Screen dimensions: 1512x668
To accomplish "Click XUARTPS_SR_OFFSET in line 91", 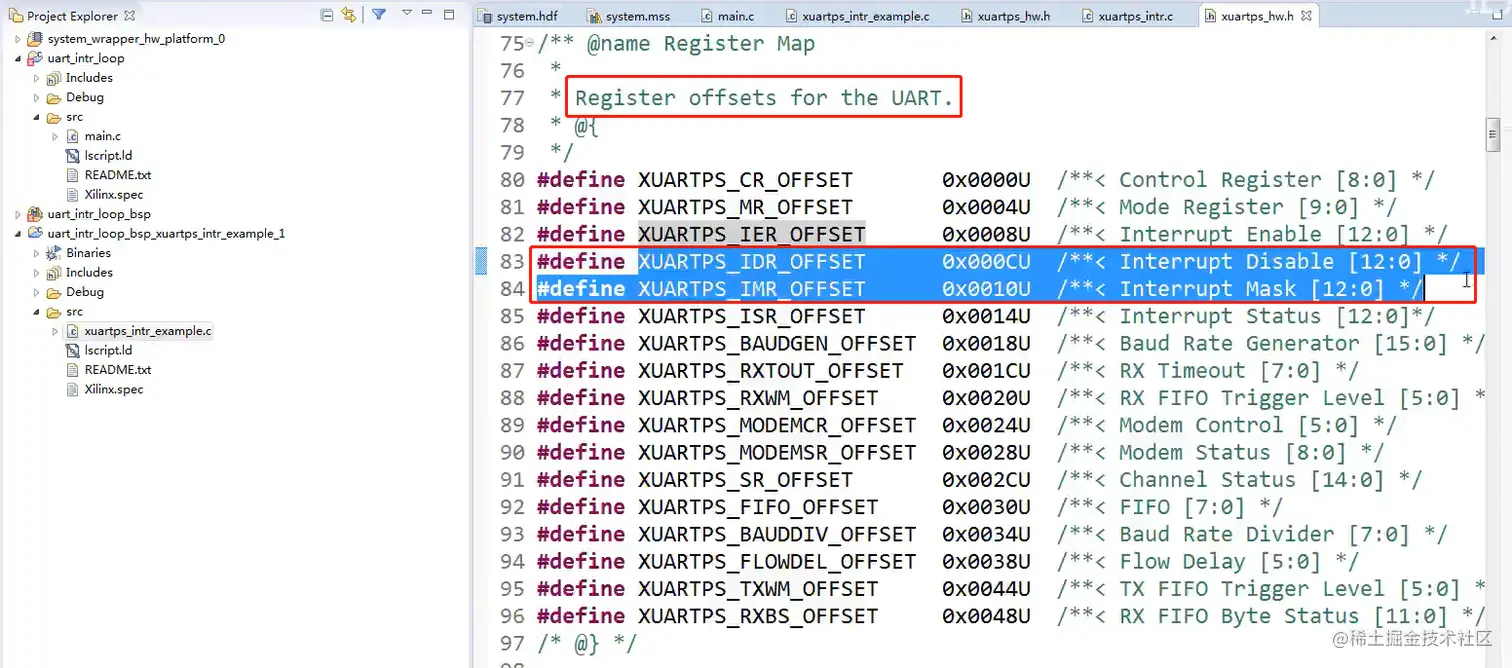I will [745, 480].
